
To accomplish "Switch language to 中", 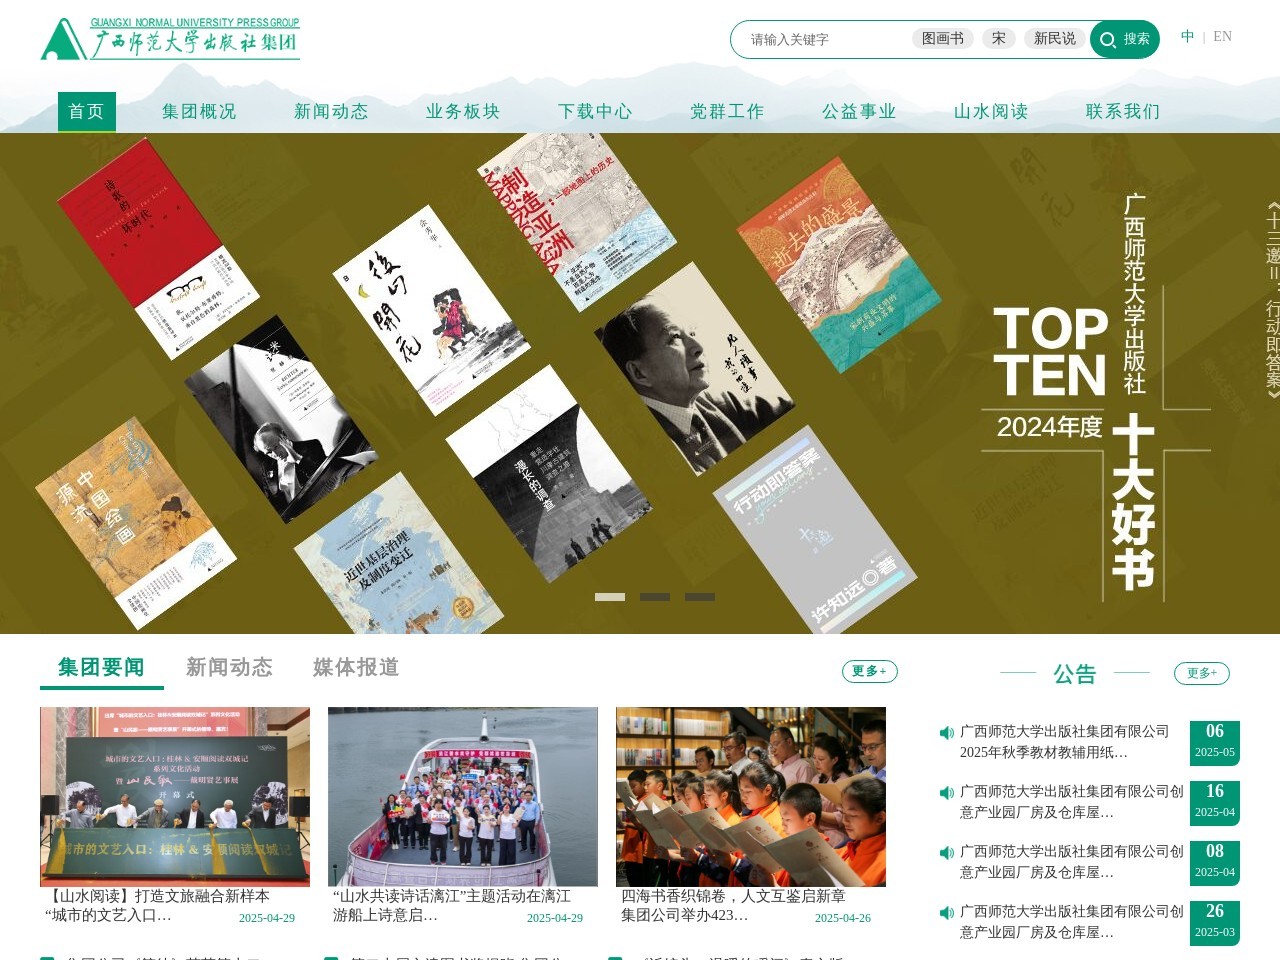I will click(x=1187, y=36).
